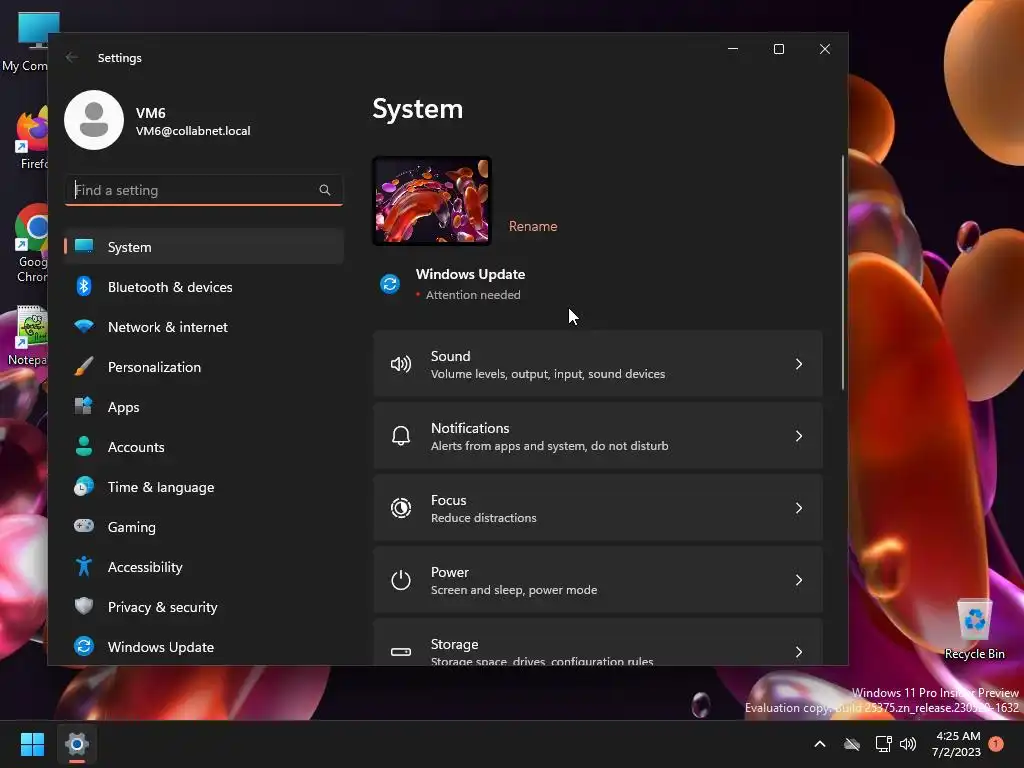
Task: Click the search magnifier icon
Action: coord(325,190)
